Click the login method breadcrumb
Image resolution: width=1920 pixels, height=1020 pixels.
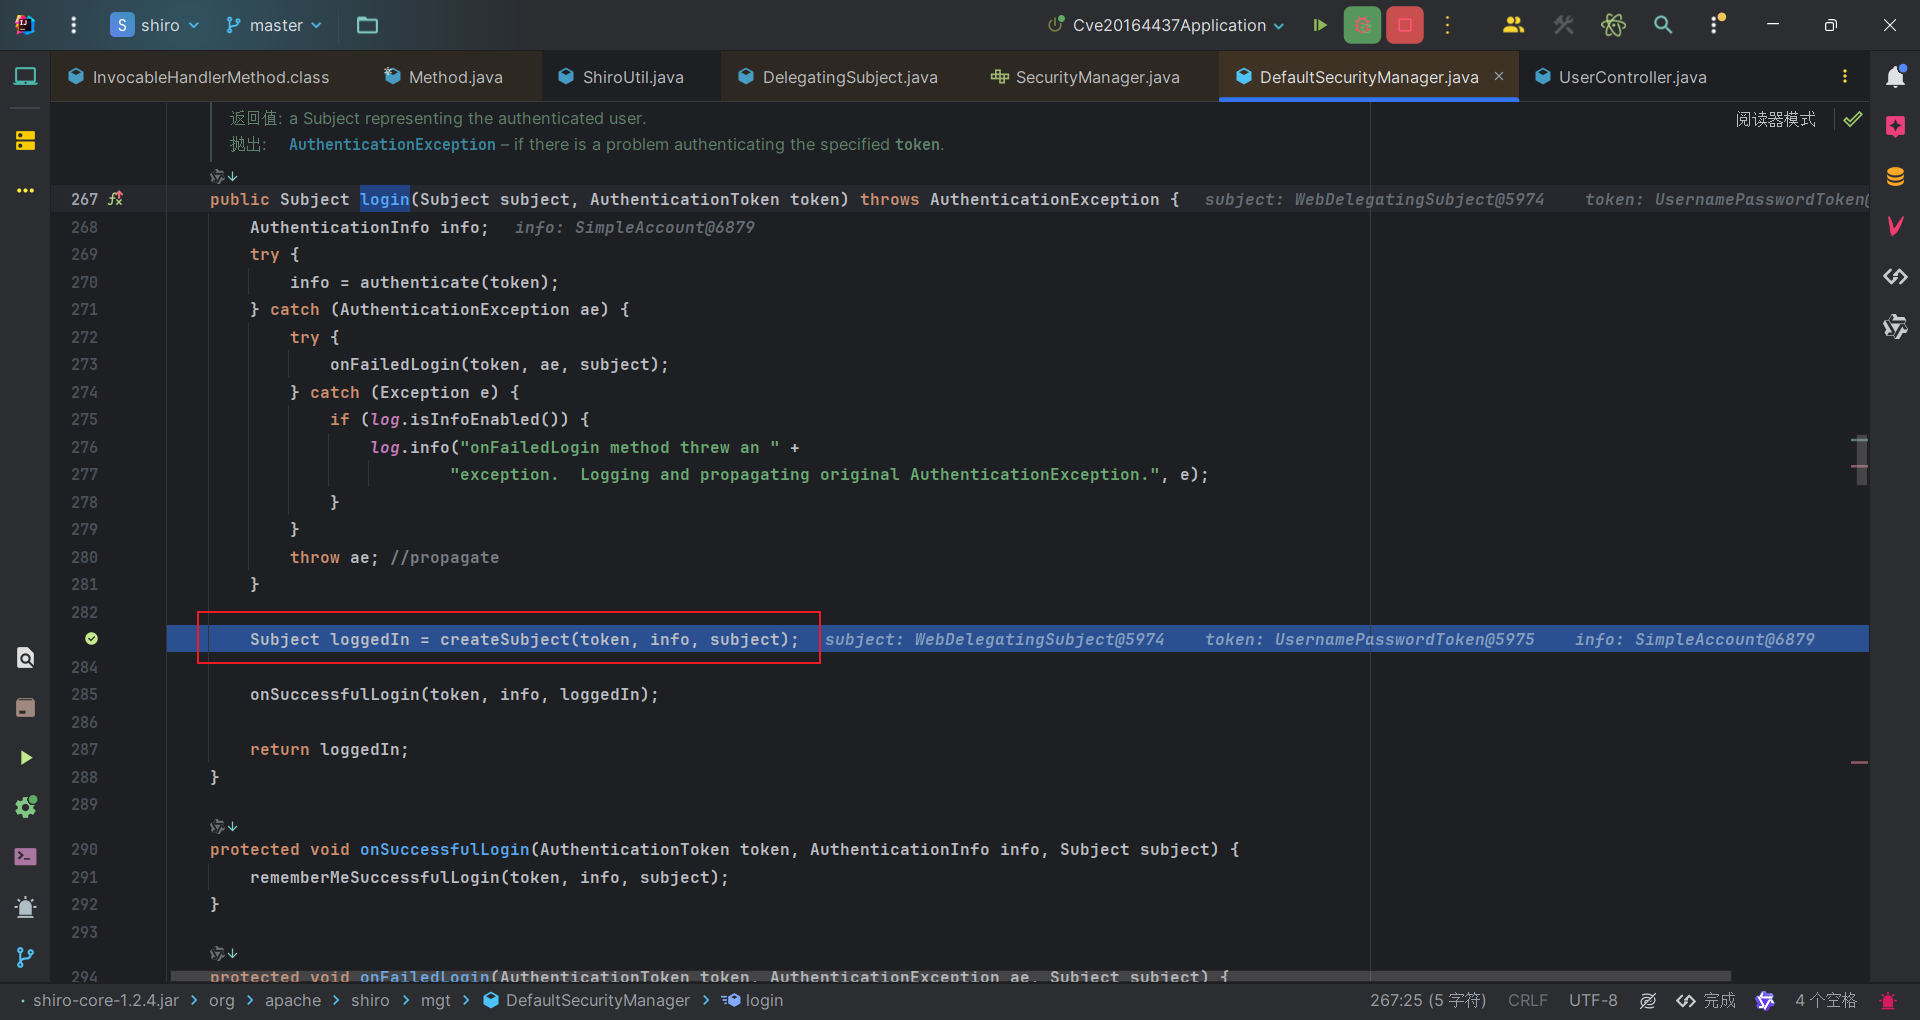pos(753,1000)
